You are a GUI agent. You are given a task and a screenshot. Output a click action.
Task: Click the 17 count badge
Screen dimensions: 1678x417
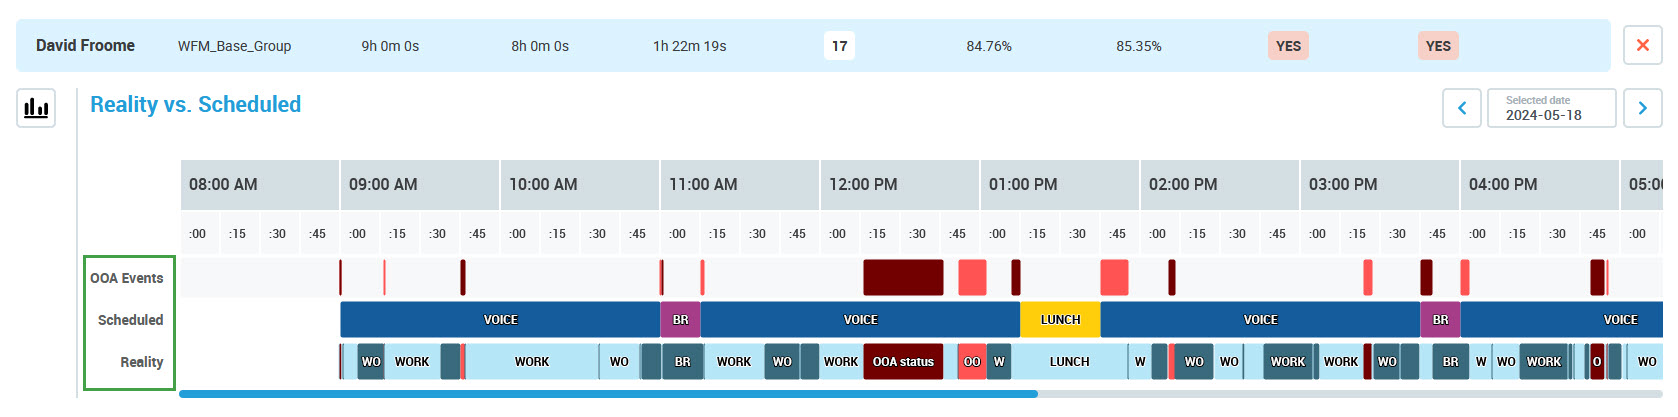point(839,46)
